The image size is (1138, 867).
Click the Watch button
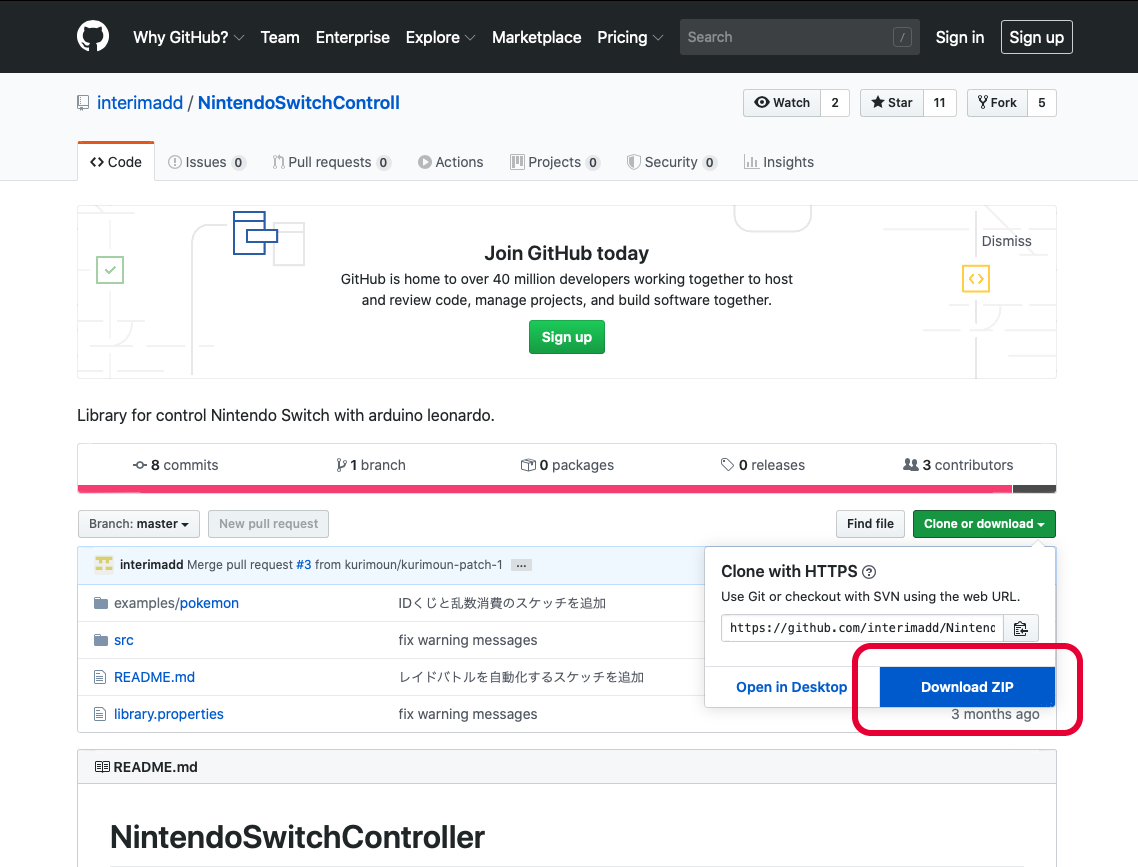tap(782, 103)
